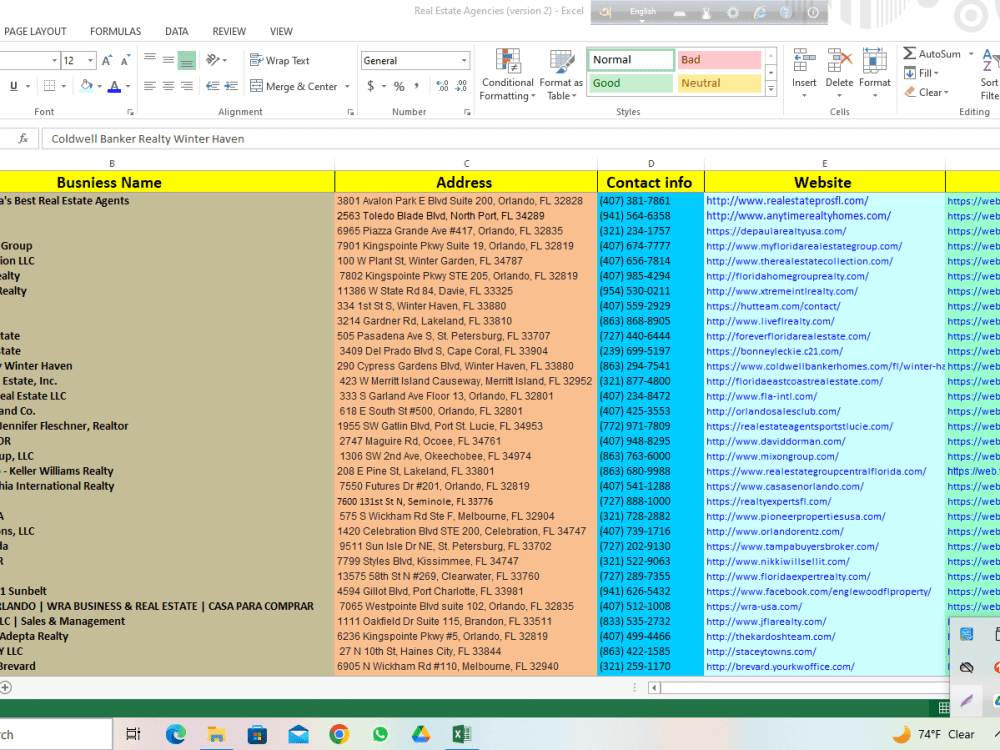Open the fill color dropdown arrow
The image size is (1000, 750).
click(x=100, y=86)
